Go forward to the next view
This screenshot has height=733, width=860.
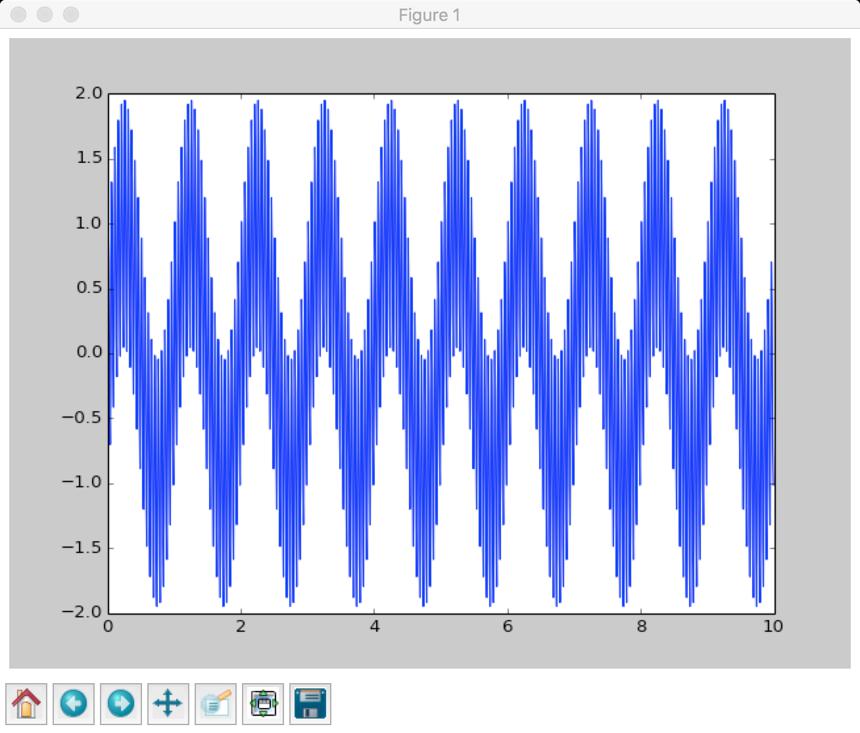pos(121,703)
